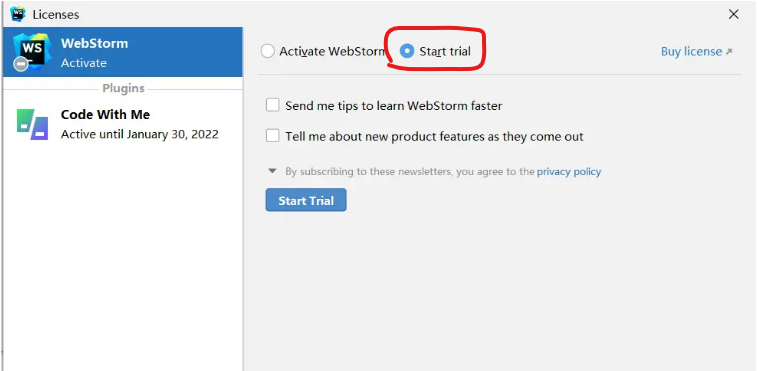Click the gray minus badge on WS icon
Screen dimensions: 759x371
[20, 64]
